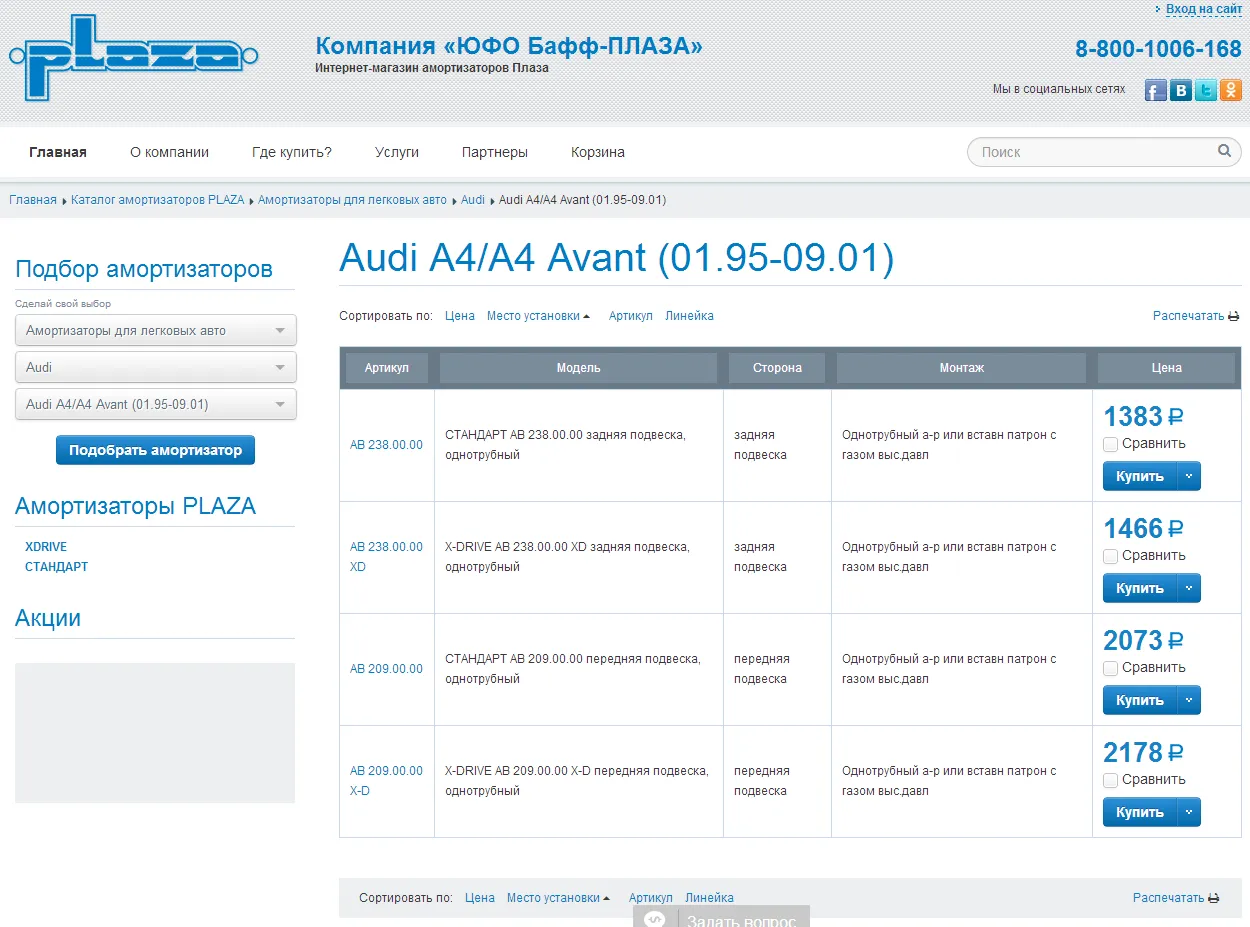This screenshot has width=1250, height=927.
Task: Open the Где купить? menu item
Action: coord(292,152)
